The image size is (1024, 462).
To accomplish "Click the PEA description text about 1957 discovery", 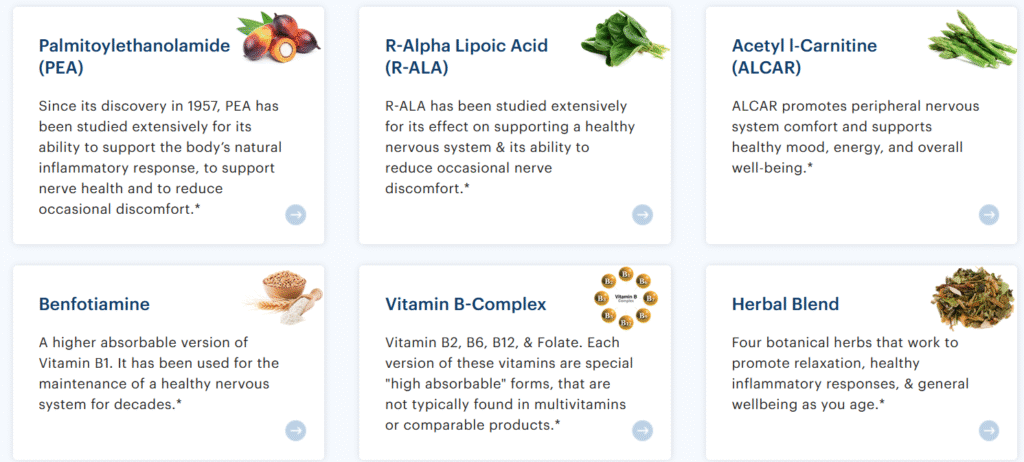I will (161, 157).
